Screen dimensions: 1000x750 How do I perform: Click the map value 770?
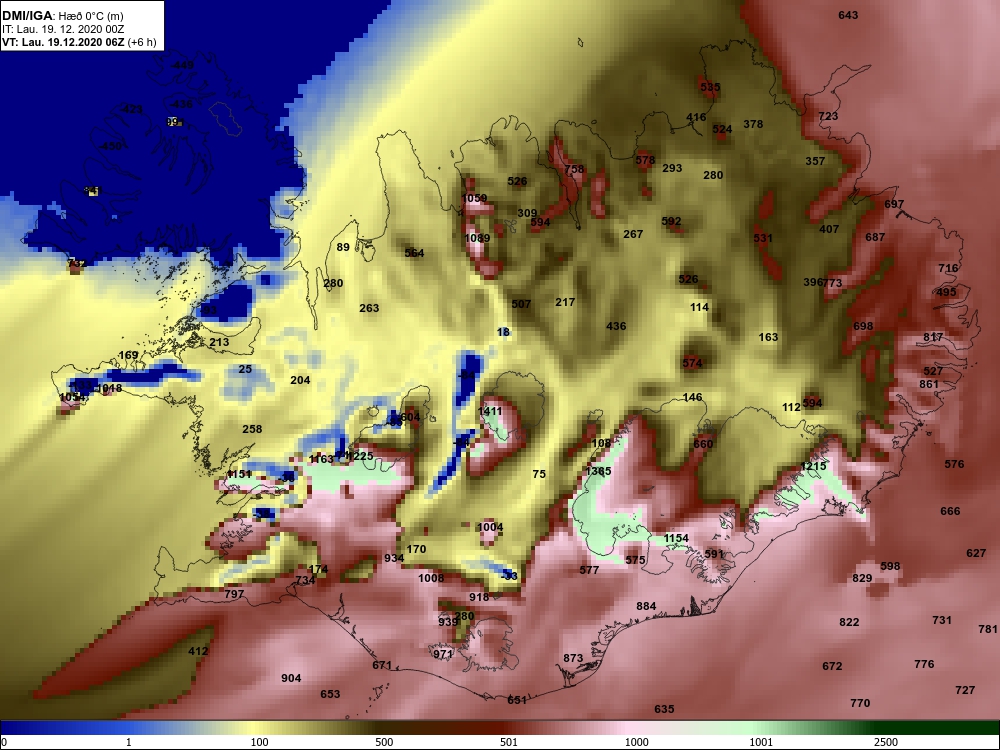coord(860,703)
